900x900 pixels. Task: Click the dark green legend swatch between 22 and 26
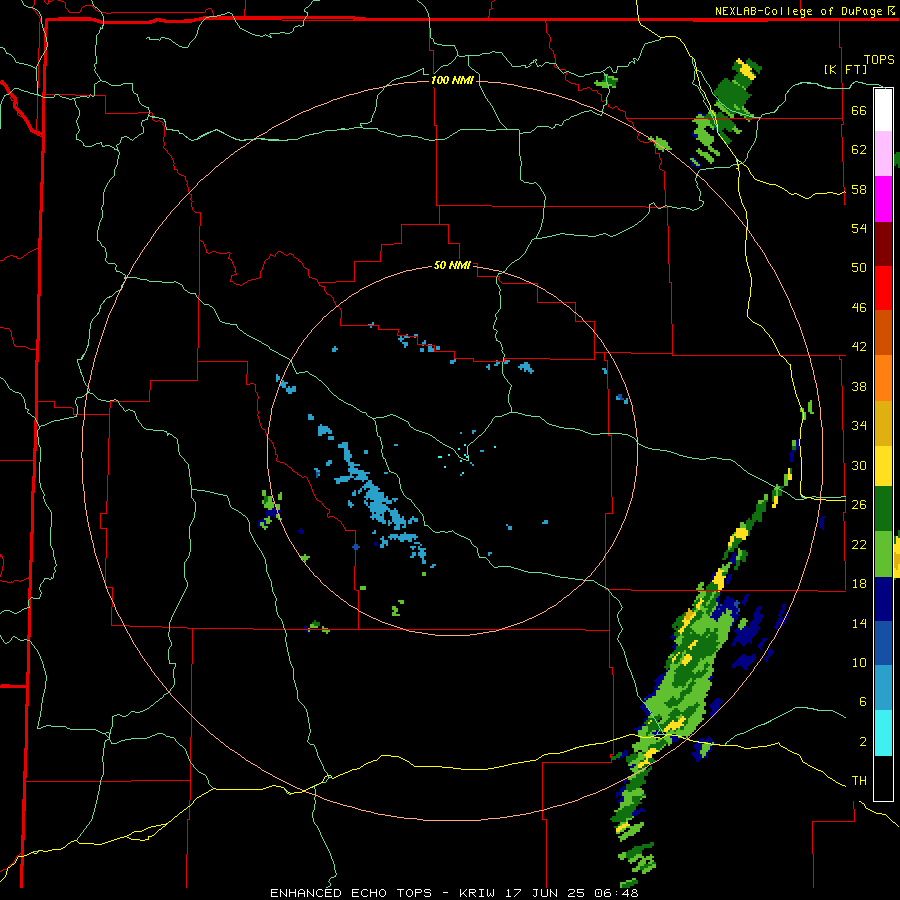point(883,509)
